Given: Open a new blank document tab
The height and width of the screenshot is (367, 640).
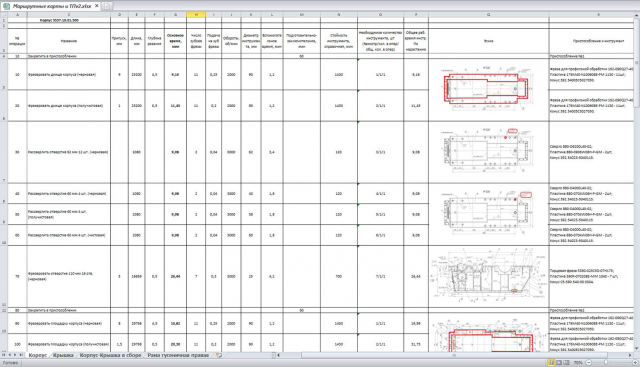Looking at the screenshot, I should [x=107, y=6].
